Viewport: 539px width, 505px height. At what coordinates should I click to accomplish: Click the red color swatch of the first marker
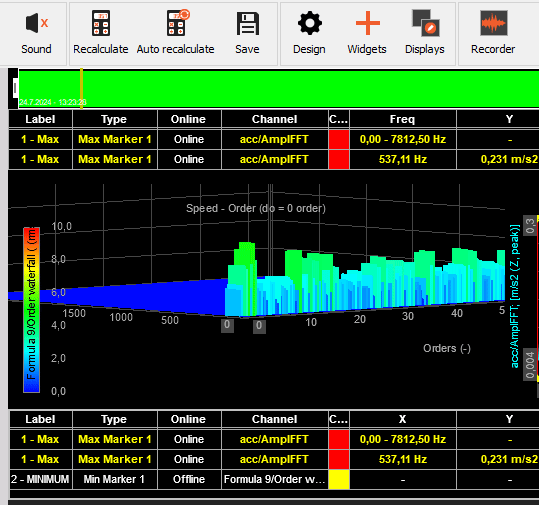click(339, 139)
